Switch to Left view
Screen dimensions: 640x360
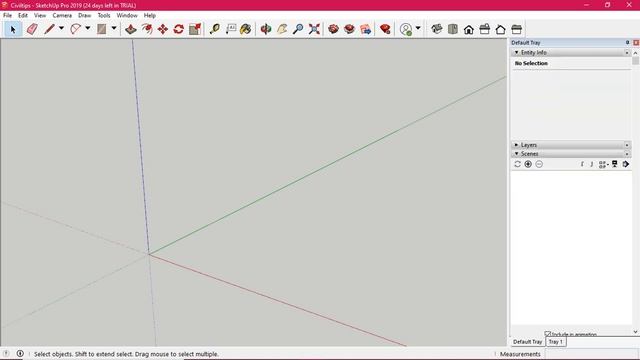point(517,29)
